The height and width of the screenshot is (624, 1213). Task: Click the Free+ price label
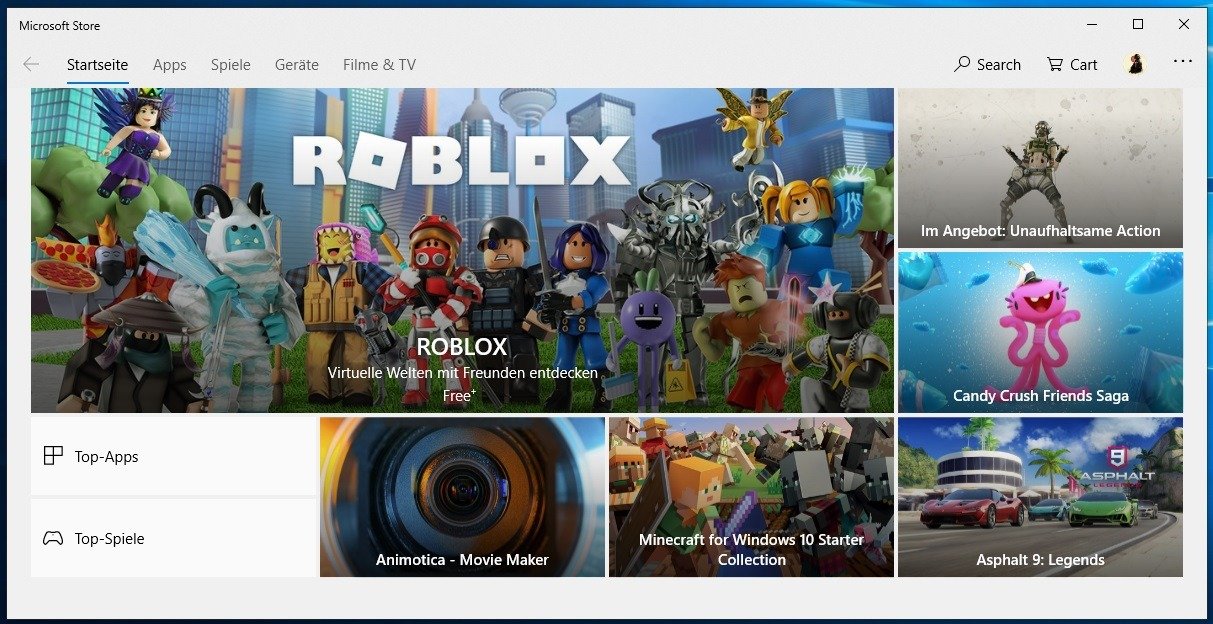[x=459, y=395]
